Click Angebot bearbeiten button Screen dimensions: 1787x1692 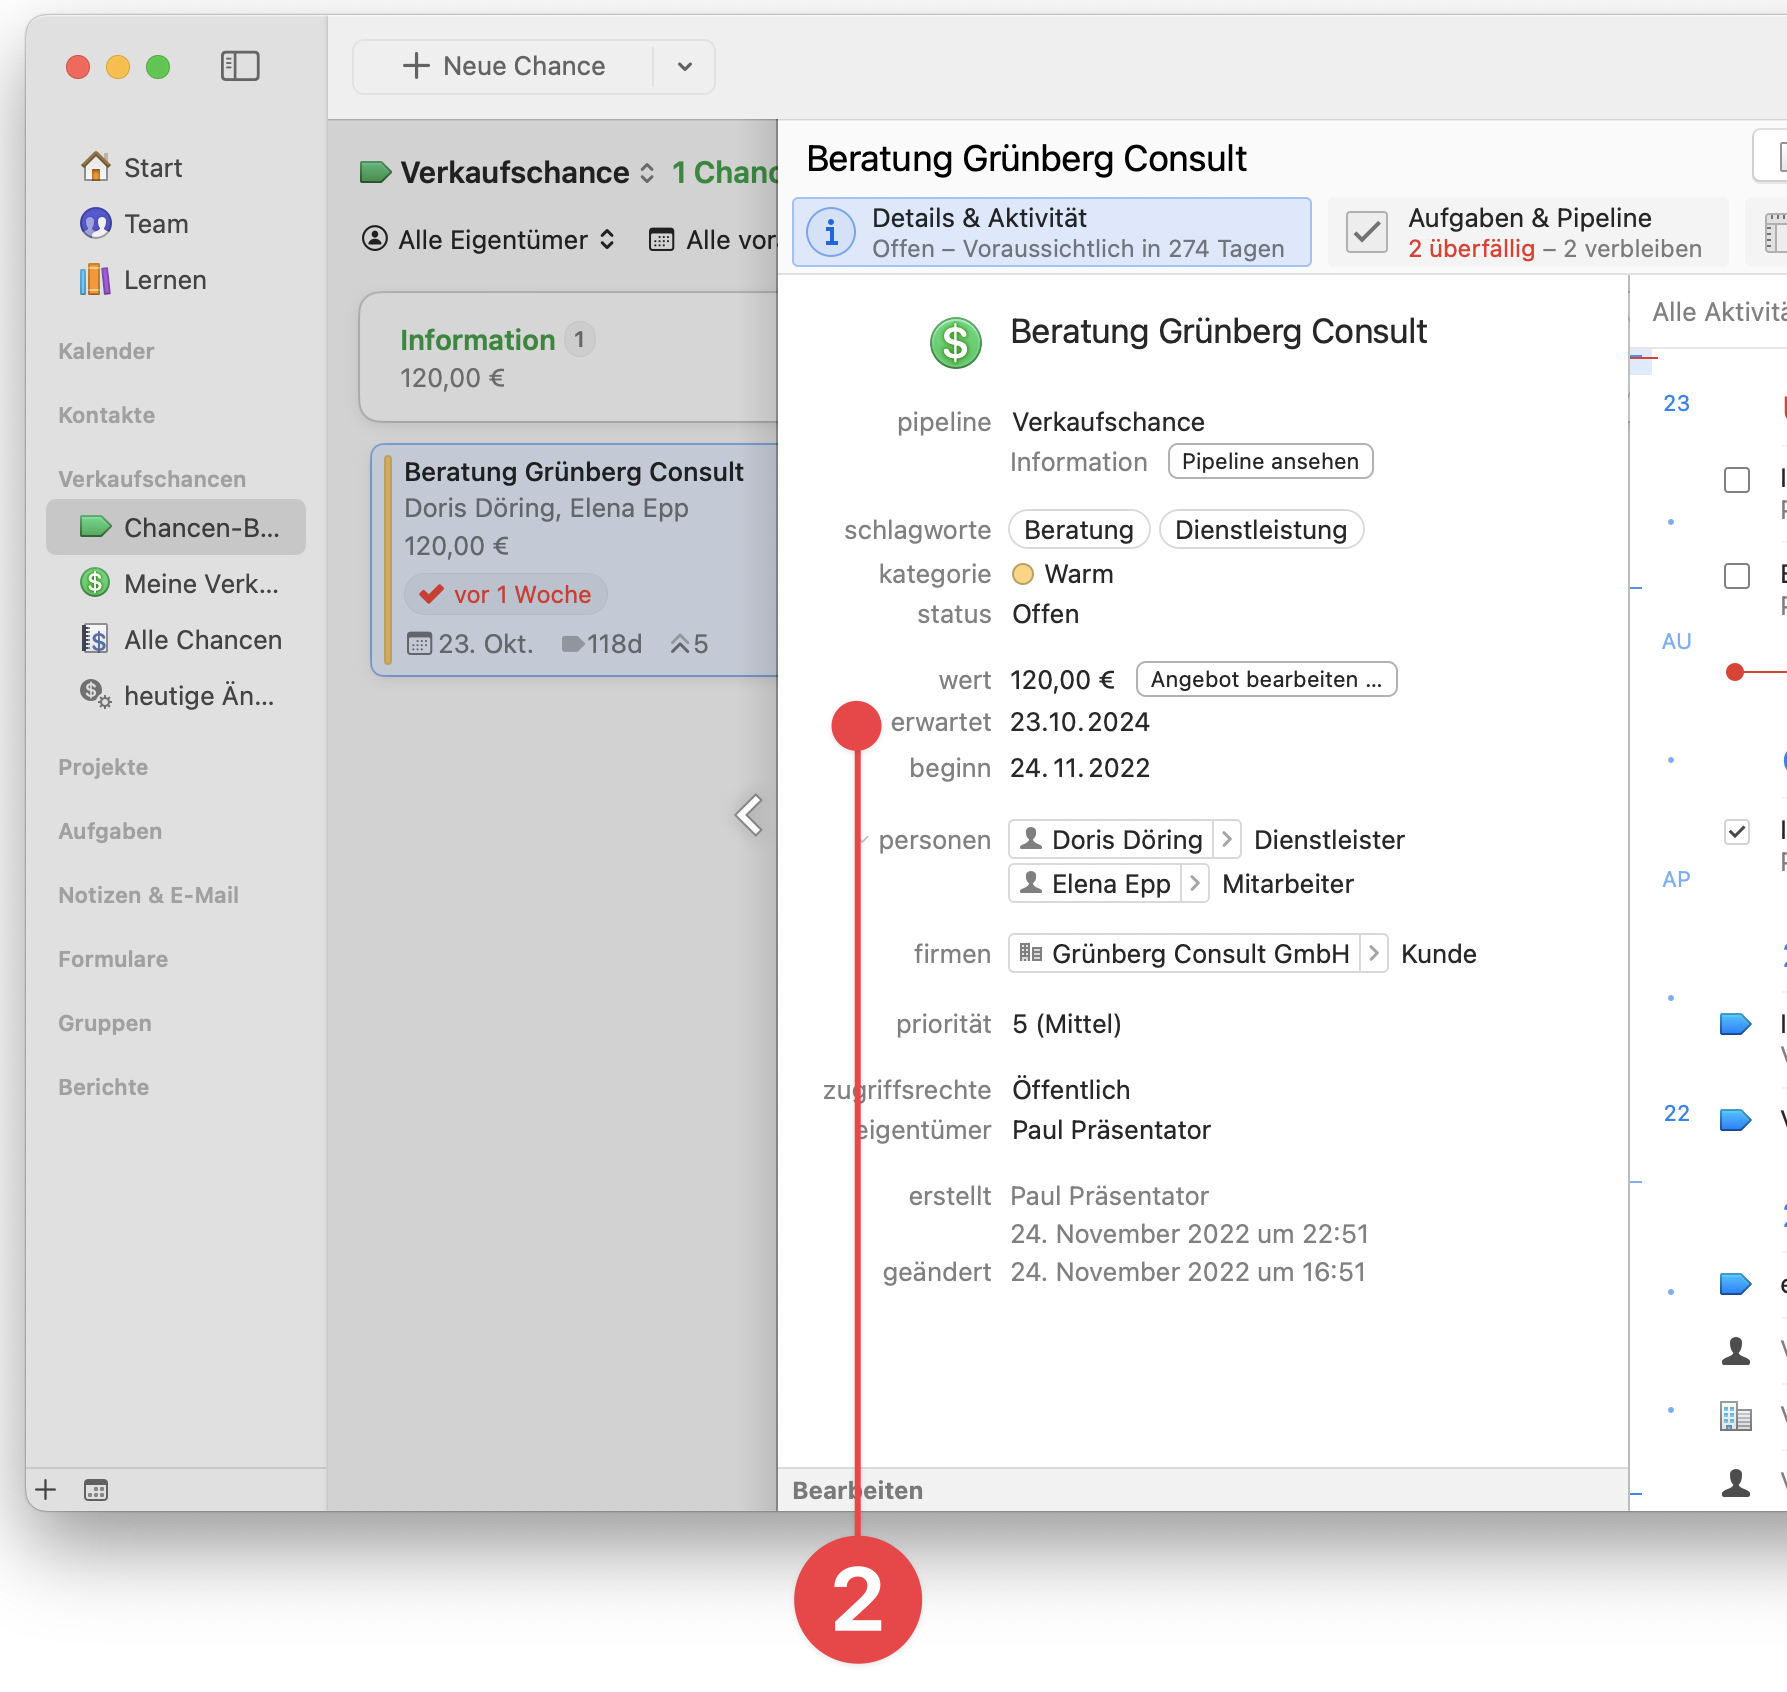click(1266, 680)
